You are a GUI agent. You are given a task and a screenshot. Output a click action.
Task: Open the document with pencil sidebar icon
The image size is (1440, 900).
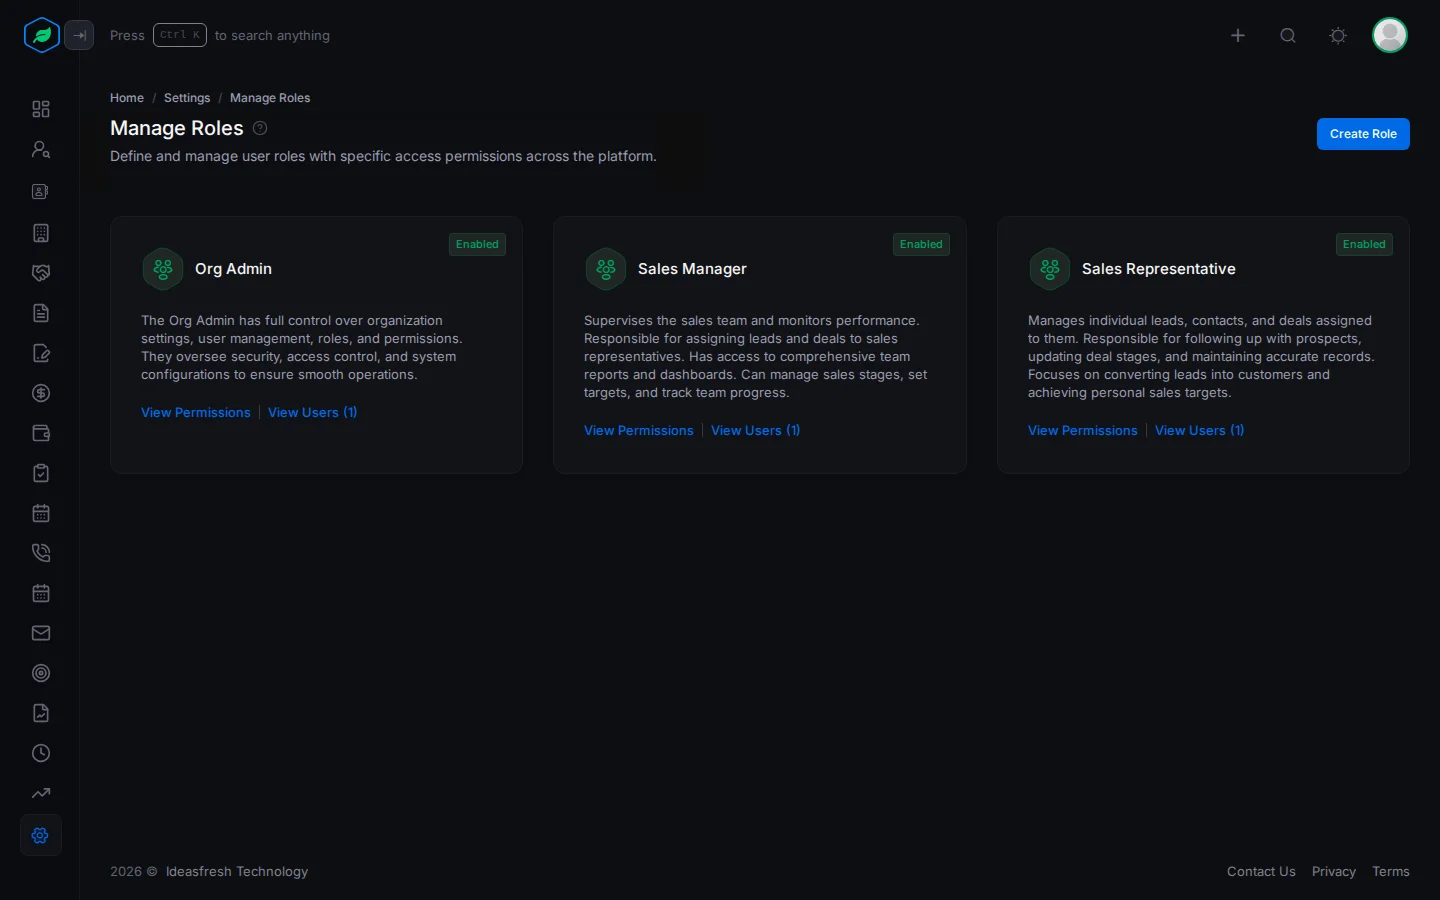41,353
